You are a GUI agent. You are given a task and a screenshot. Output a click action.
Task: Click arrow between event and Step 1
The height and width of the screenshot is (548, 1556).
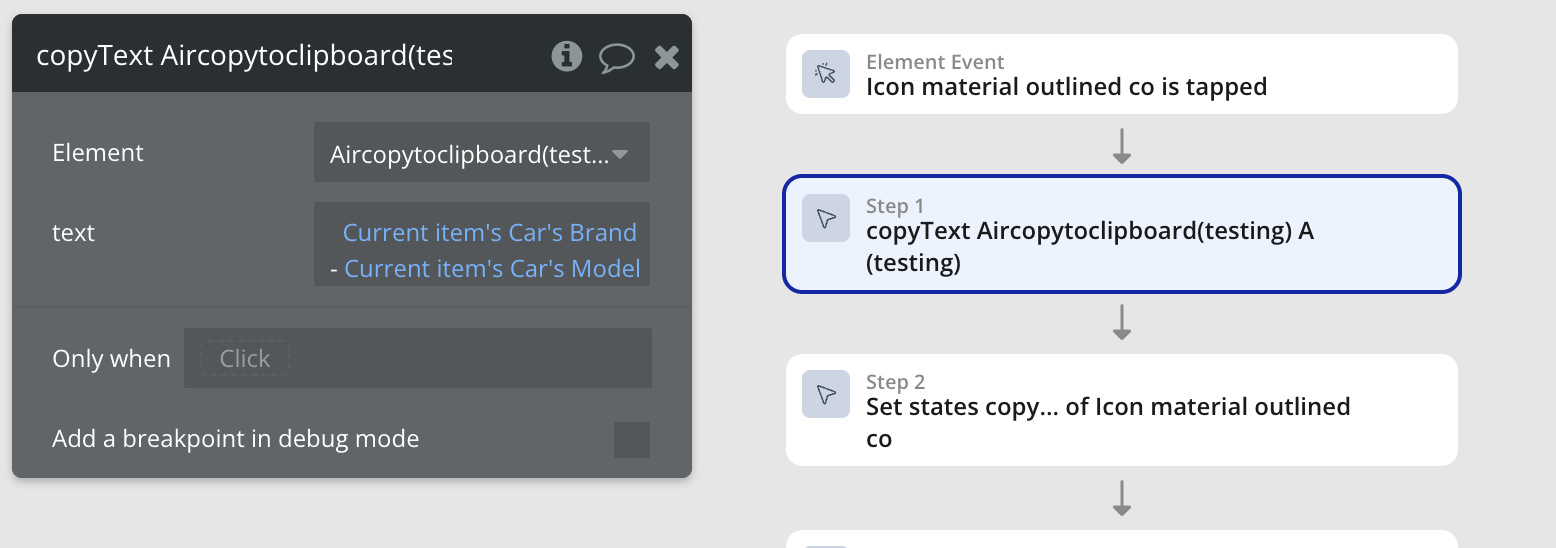(1122, 146)
